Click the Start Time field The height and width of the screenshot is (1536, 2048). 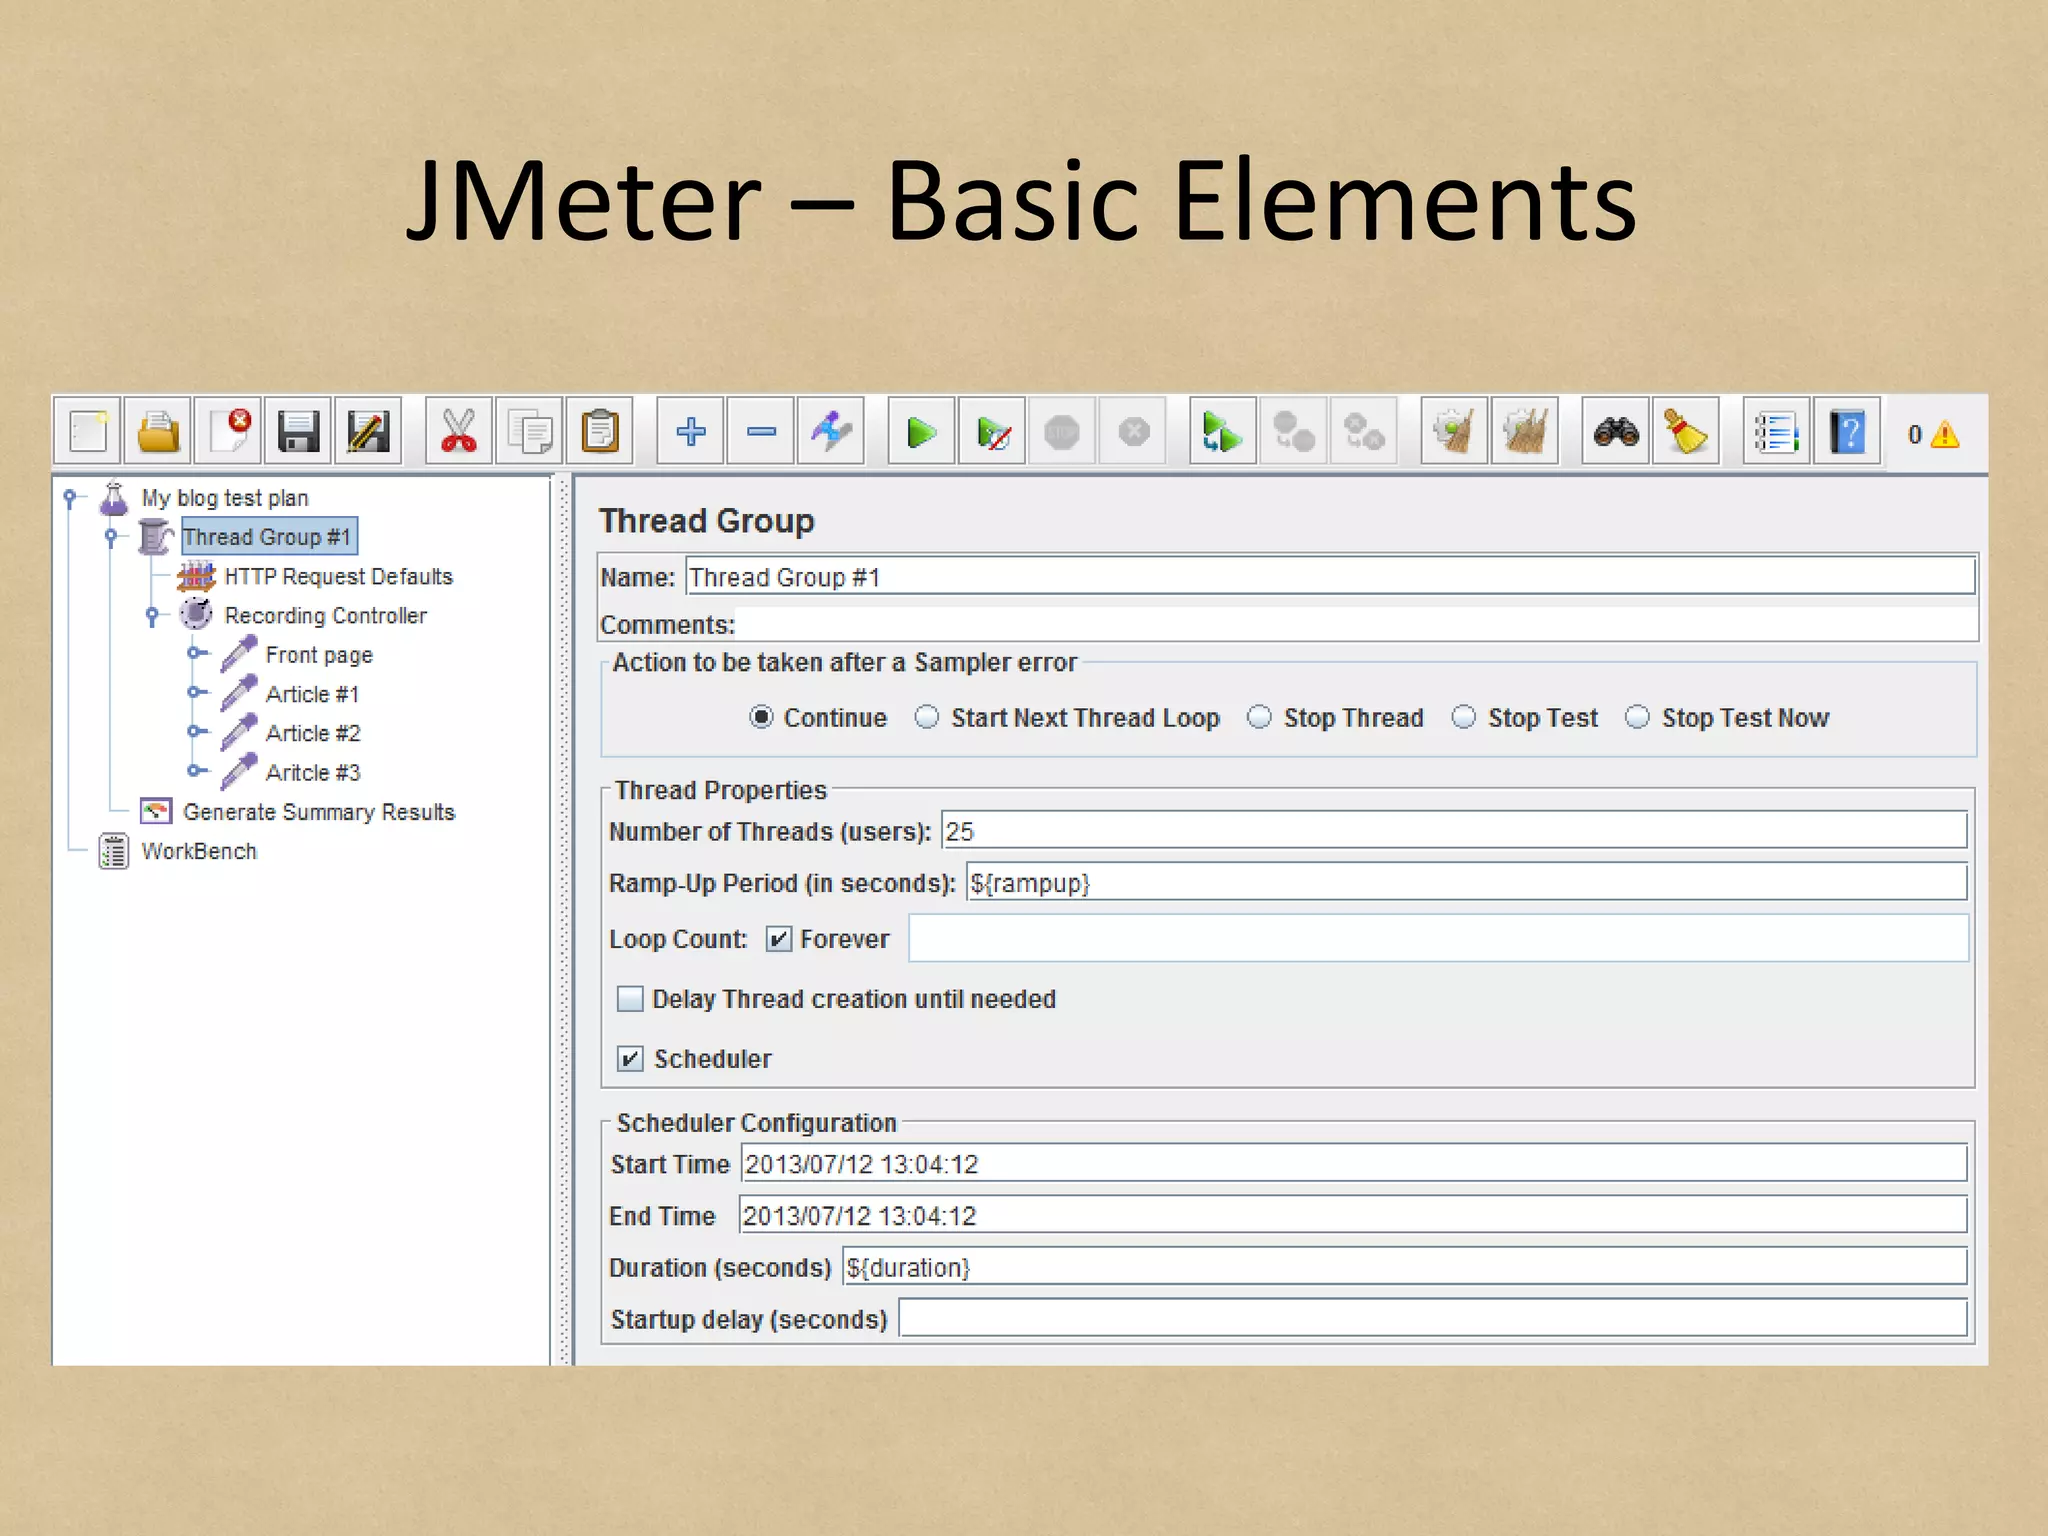1354,1164
